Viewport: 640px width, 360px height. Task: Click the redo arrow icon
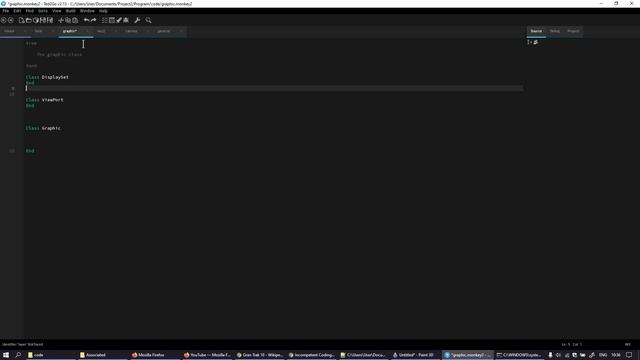93,20
